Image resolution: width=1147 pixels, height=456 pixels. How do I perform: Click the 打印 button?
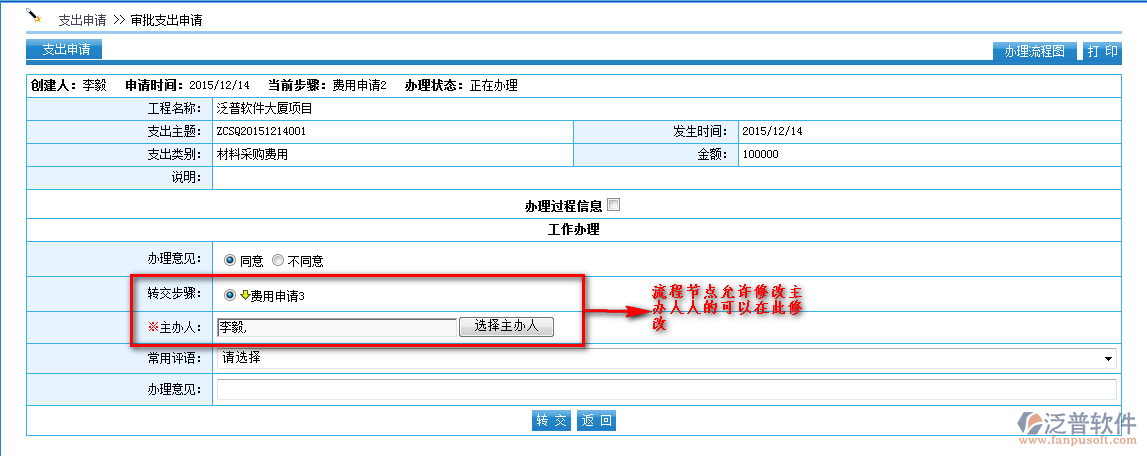coord(1102,51)
